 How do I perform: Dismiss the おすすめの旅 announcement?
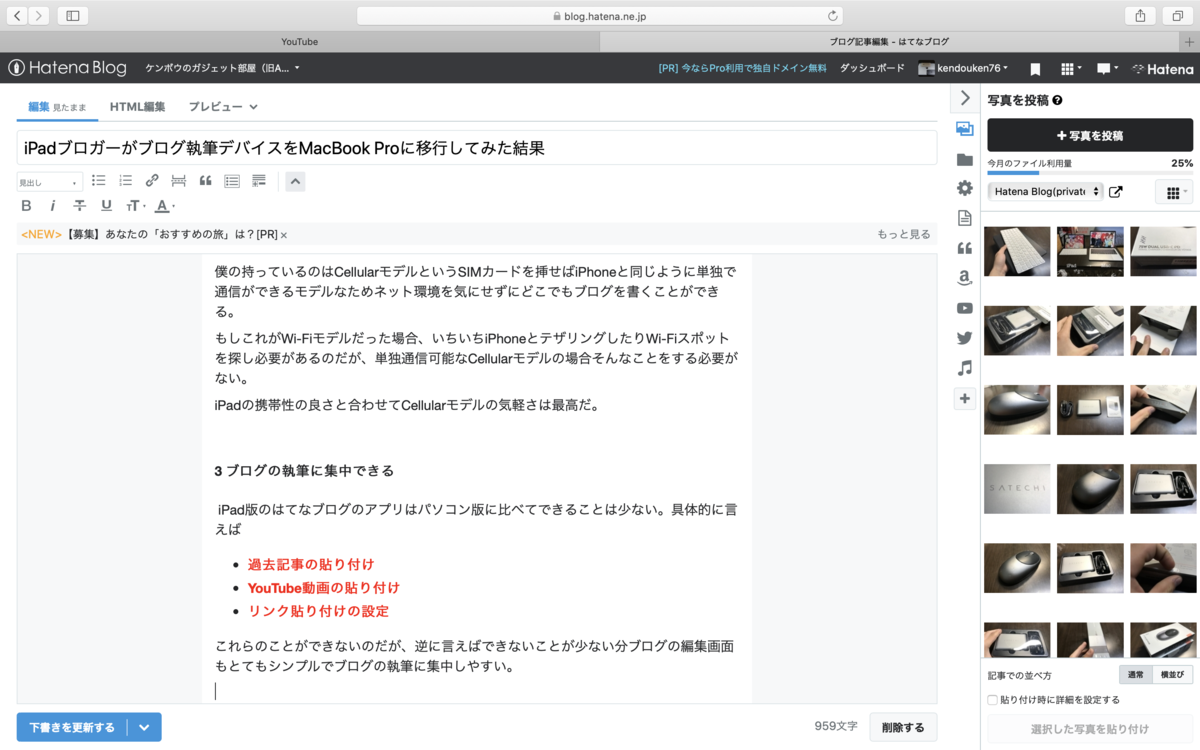tap(284, 235)
